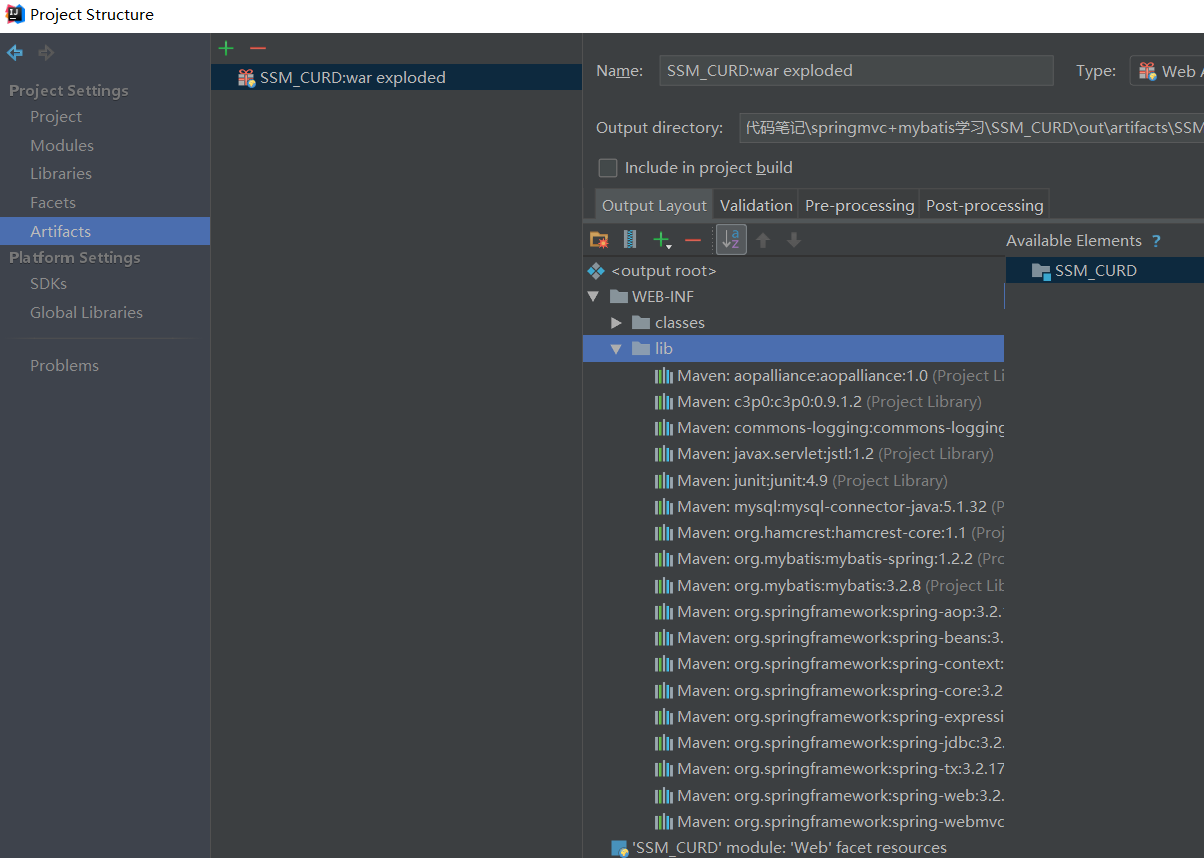Select Maven org.springframework:spring-jdbc entry
This screenshot has width=1204, height=858.
[x=829, y=743]
